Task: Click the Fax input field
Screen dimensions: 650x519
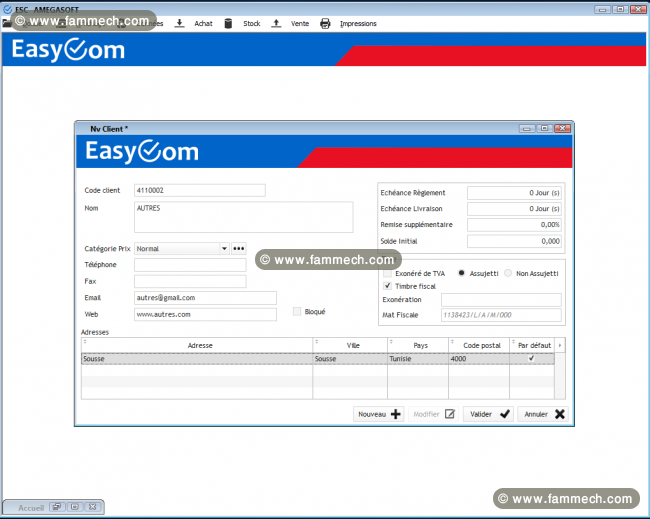Action: pyautogui.click(x=190, y=281)
